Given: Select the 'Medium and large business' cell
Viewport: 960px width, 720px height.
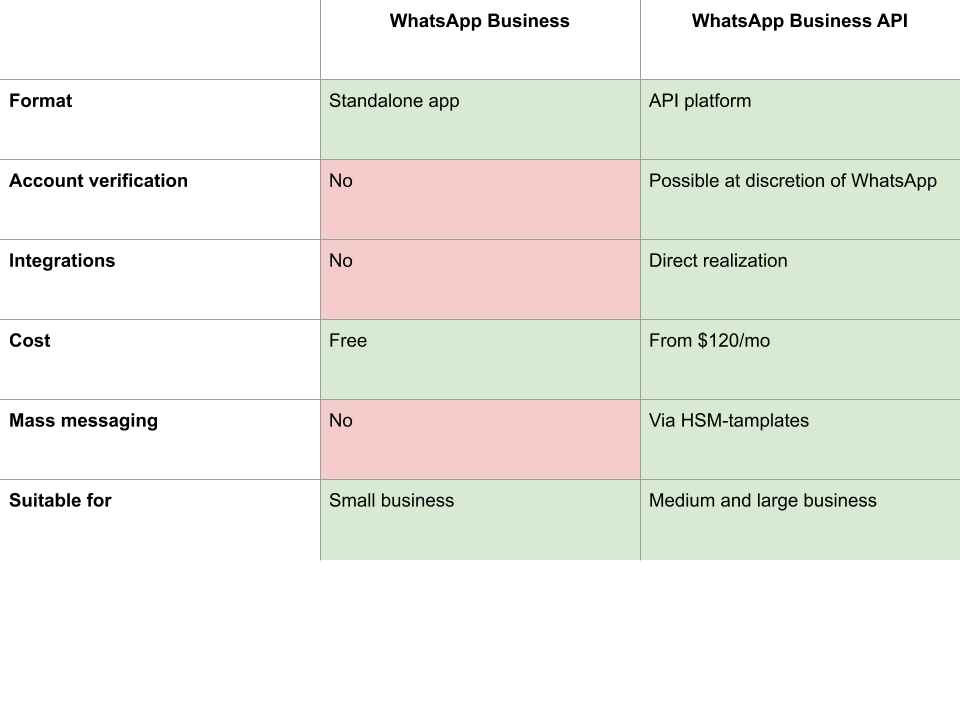Looking at the screenshot, I should (x=800, y=519).
